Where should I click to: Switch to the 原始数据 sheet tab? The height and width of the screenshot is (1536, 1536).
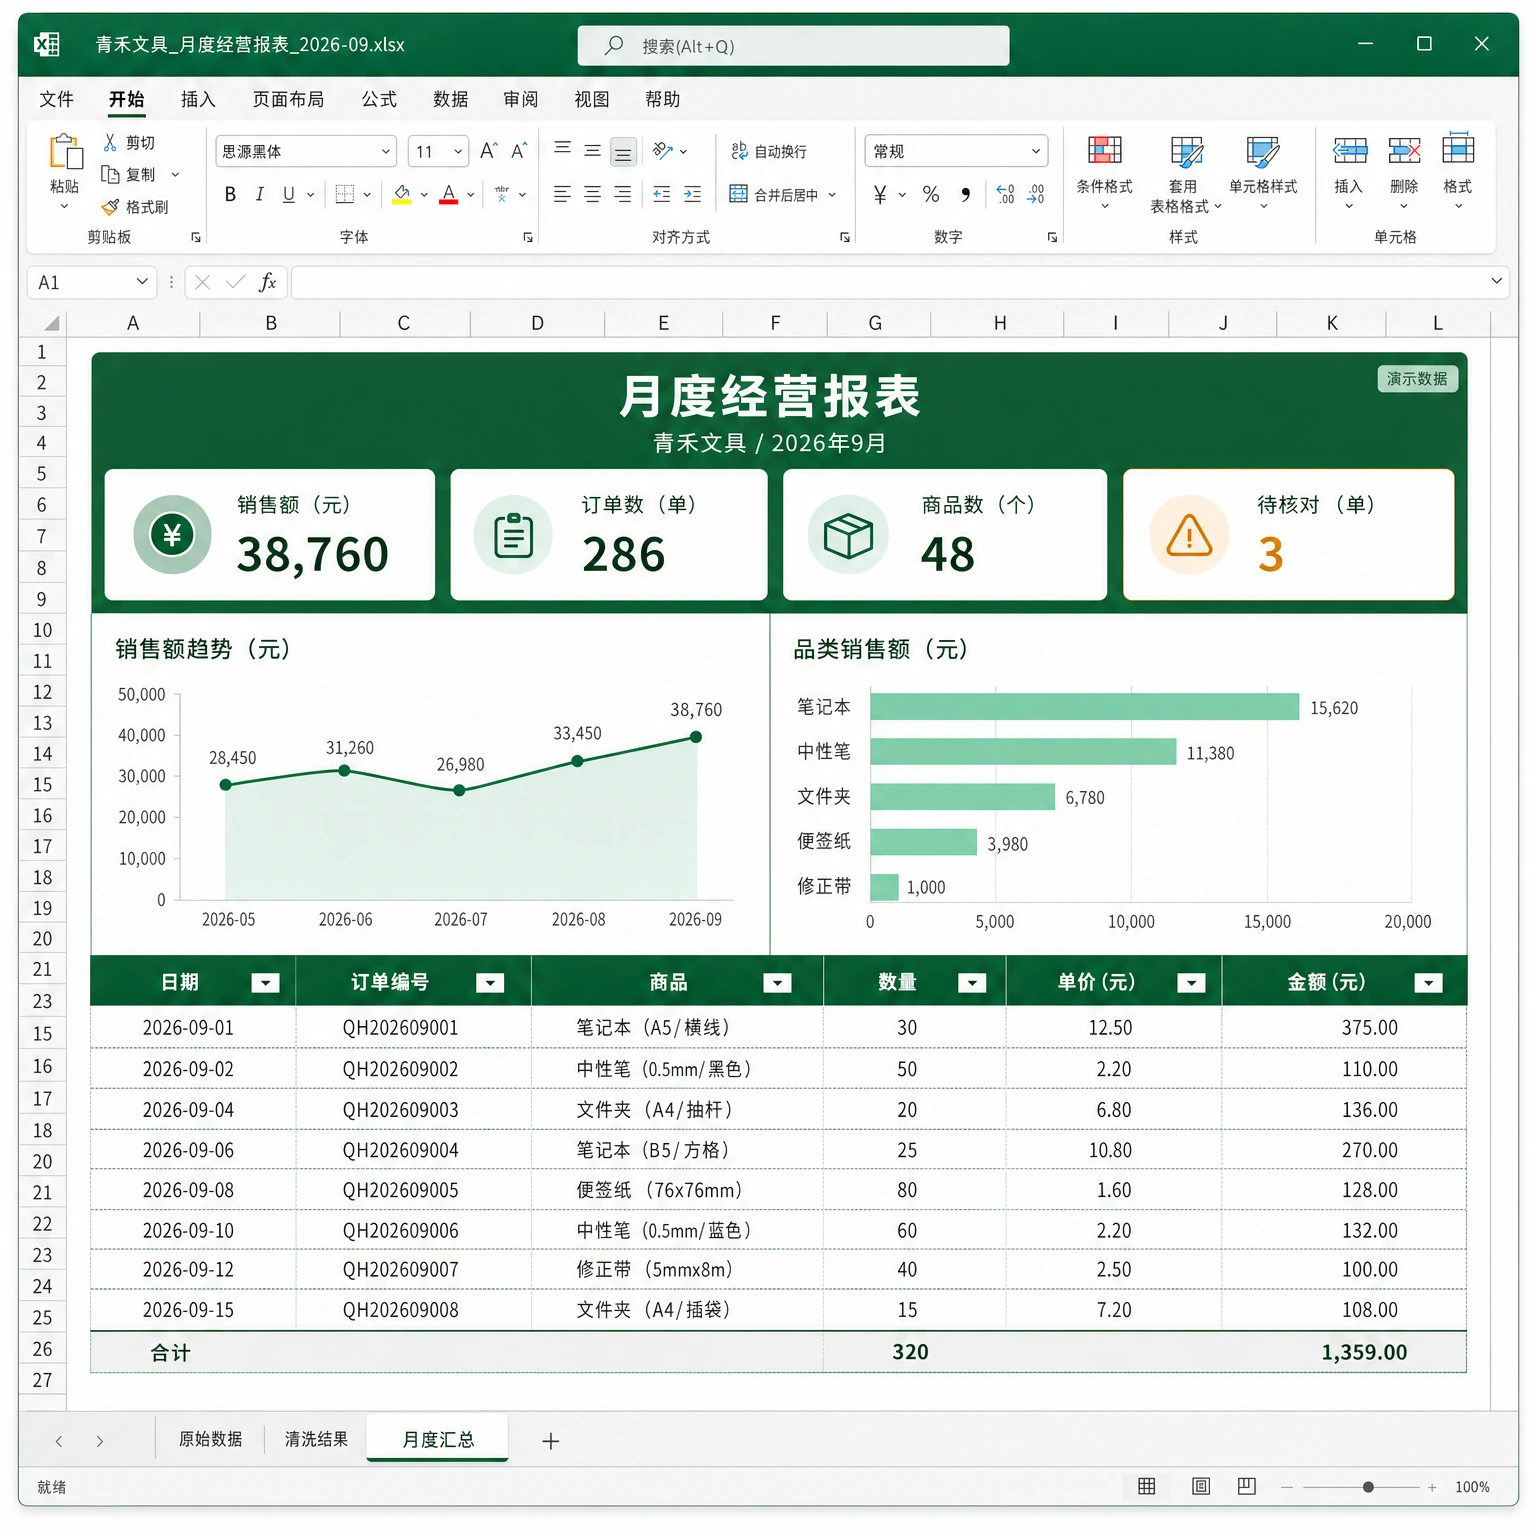click(210, 1439)
